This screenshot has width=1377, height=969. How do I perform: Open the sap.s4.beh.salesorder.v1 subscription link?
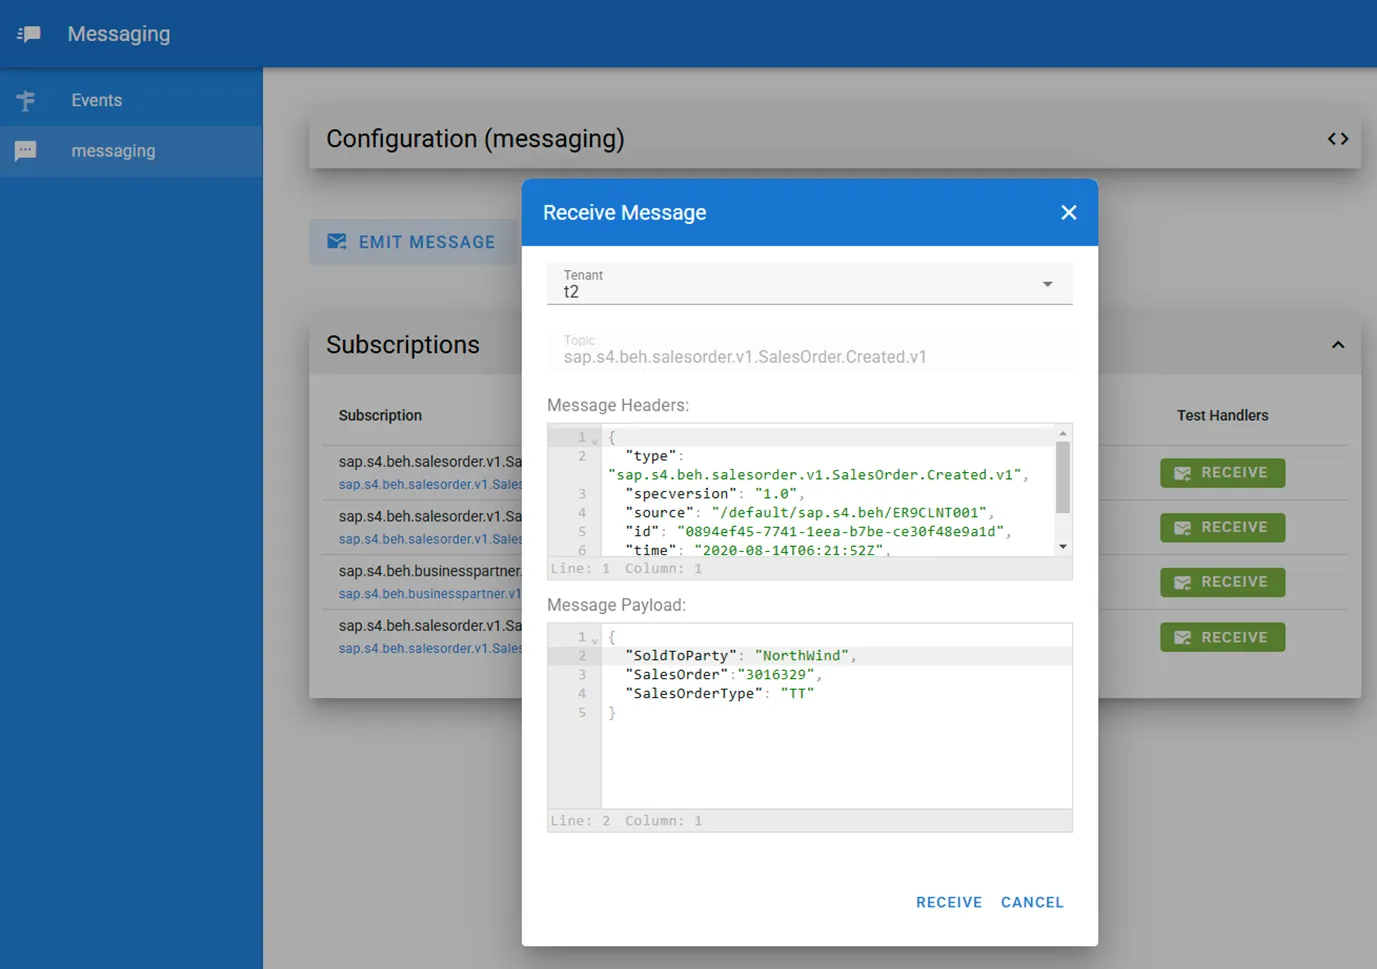tap(430, 484)
